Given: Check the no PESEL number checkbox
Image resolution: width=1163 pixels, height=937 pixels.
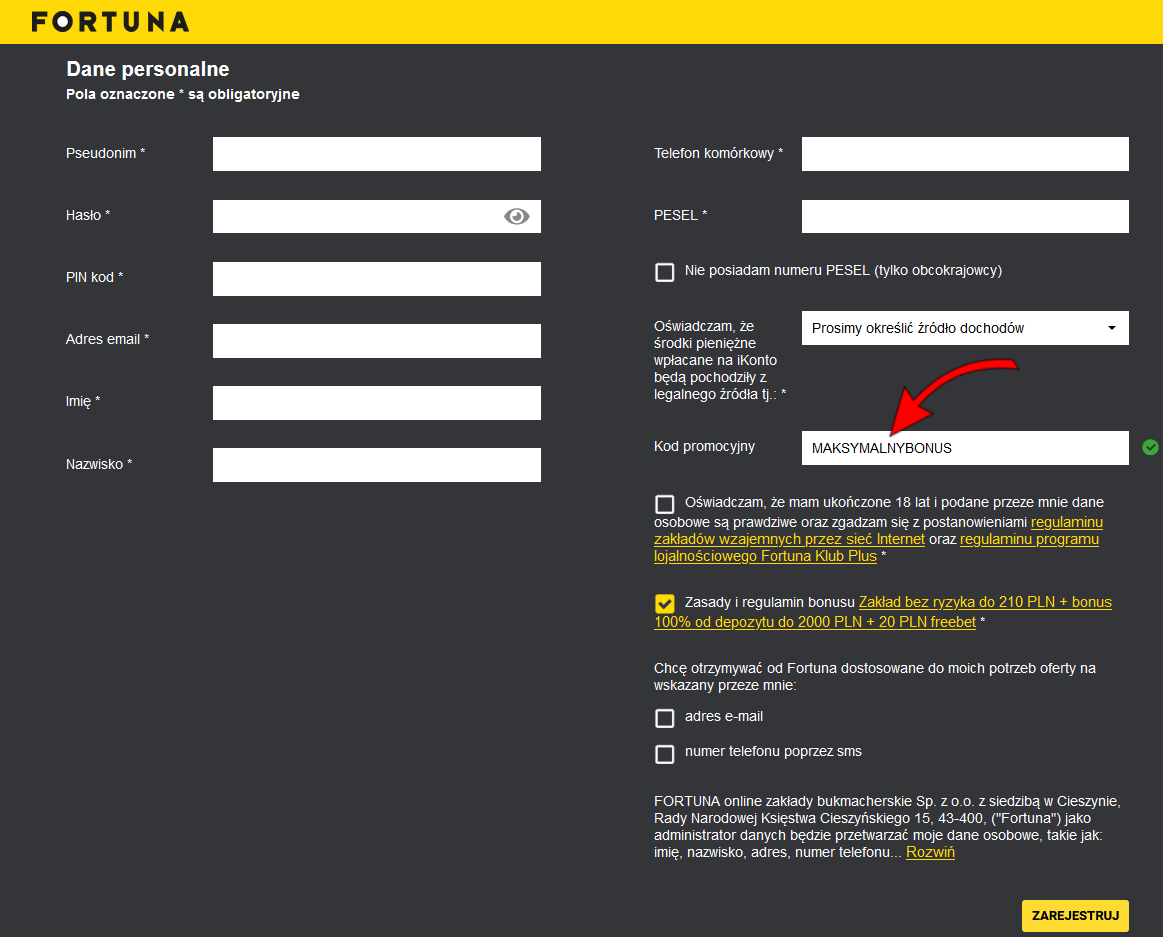Looking at the screenshot, I should coord(665,272).
